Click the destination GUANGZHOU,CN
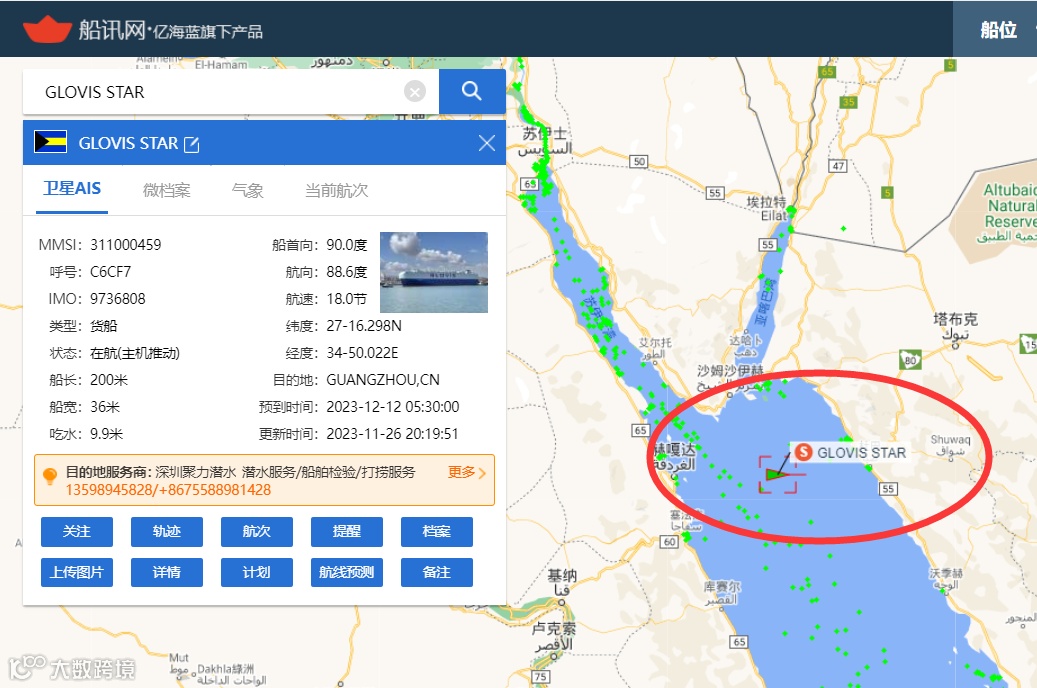Viewport: 1037px width, 688px height. (x=383, y=380)
